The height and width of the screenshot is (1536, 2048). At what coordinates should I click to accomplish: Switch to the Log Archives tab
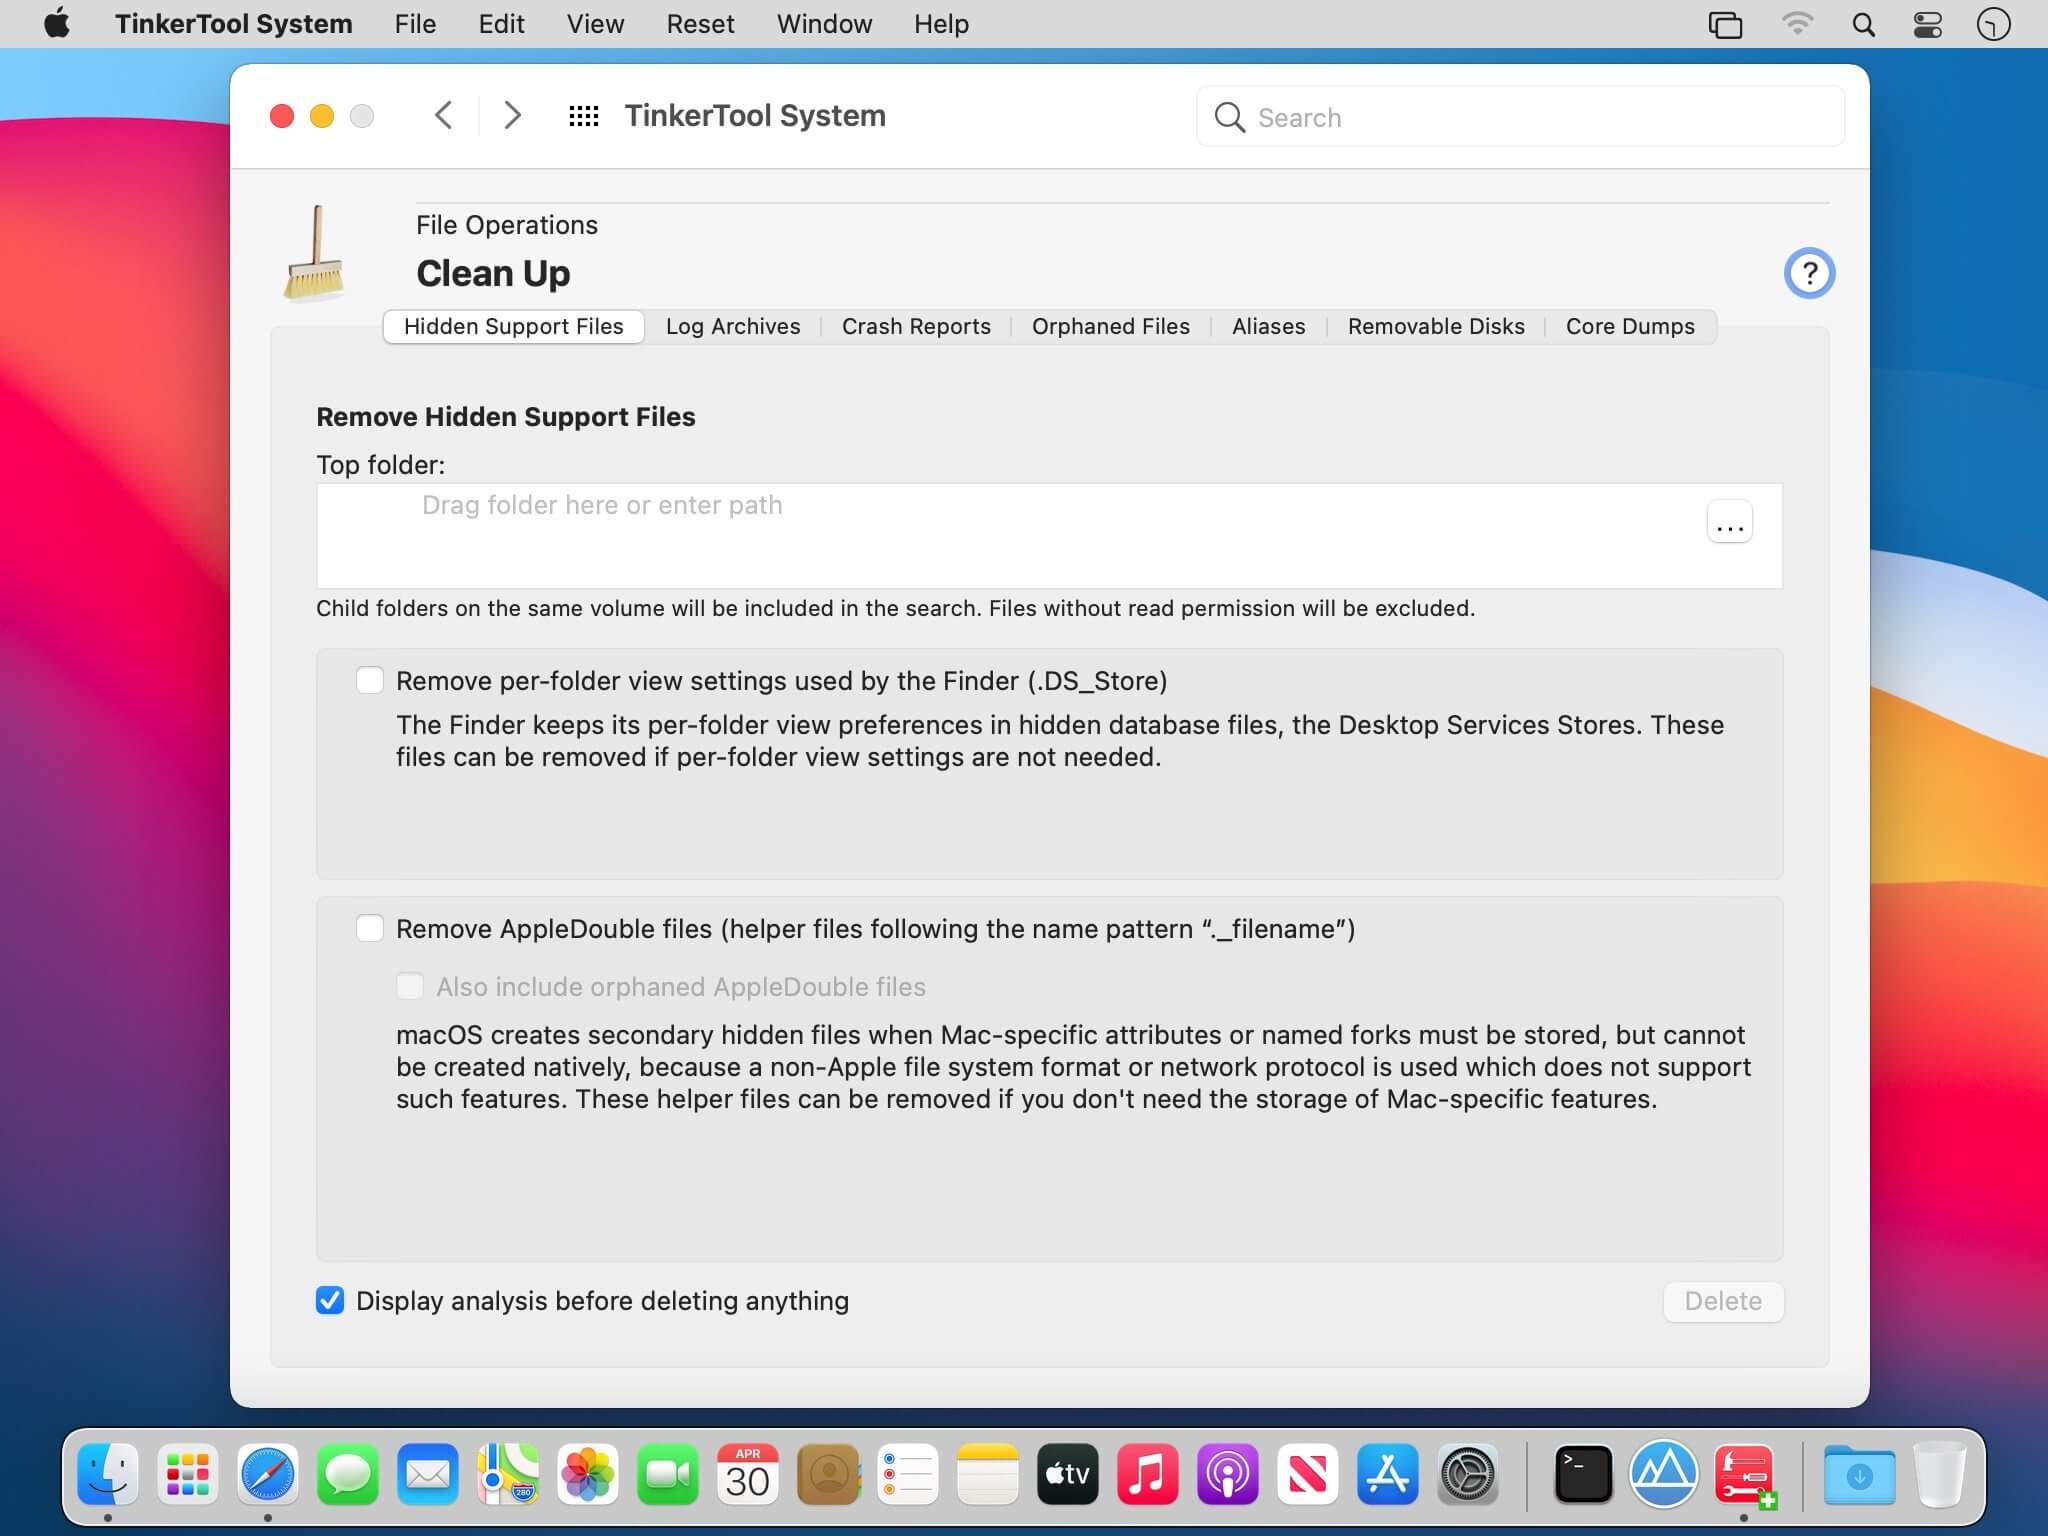point(733,327)
